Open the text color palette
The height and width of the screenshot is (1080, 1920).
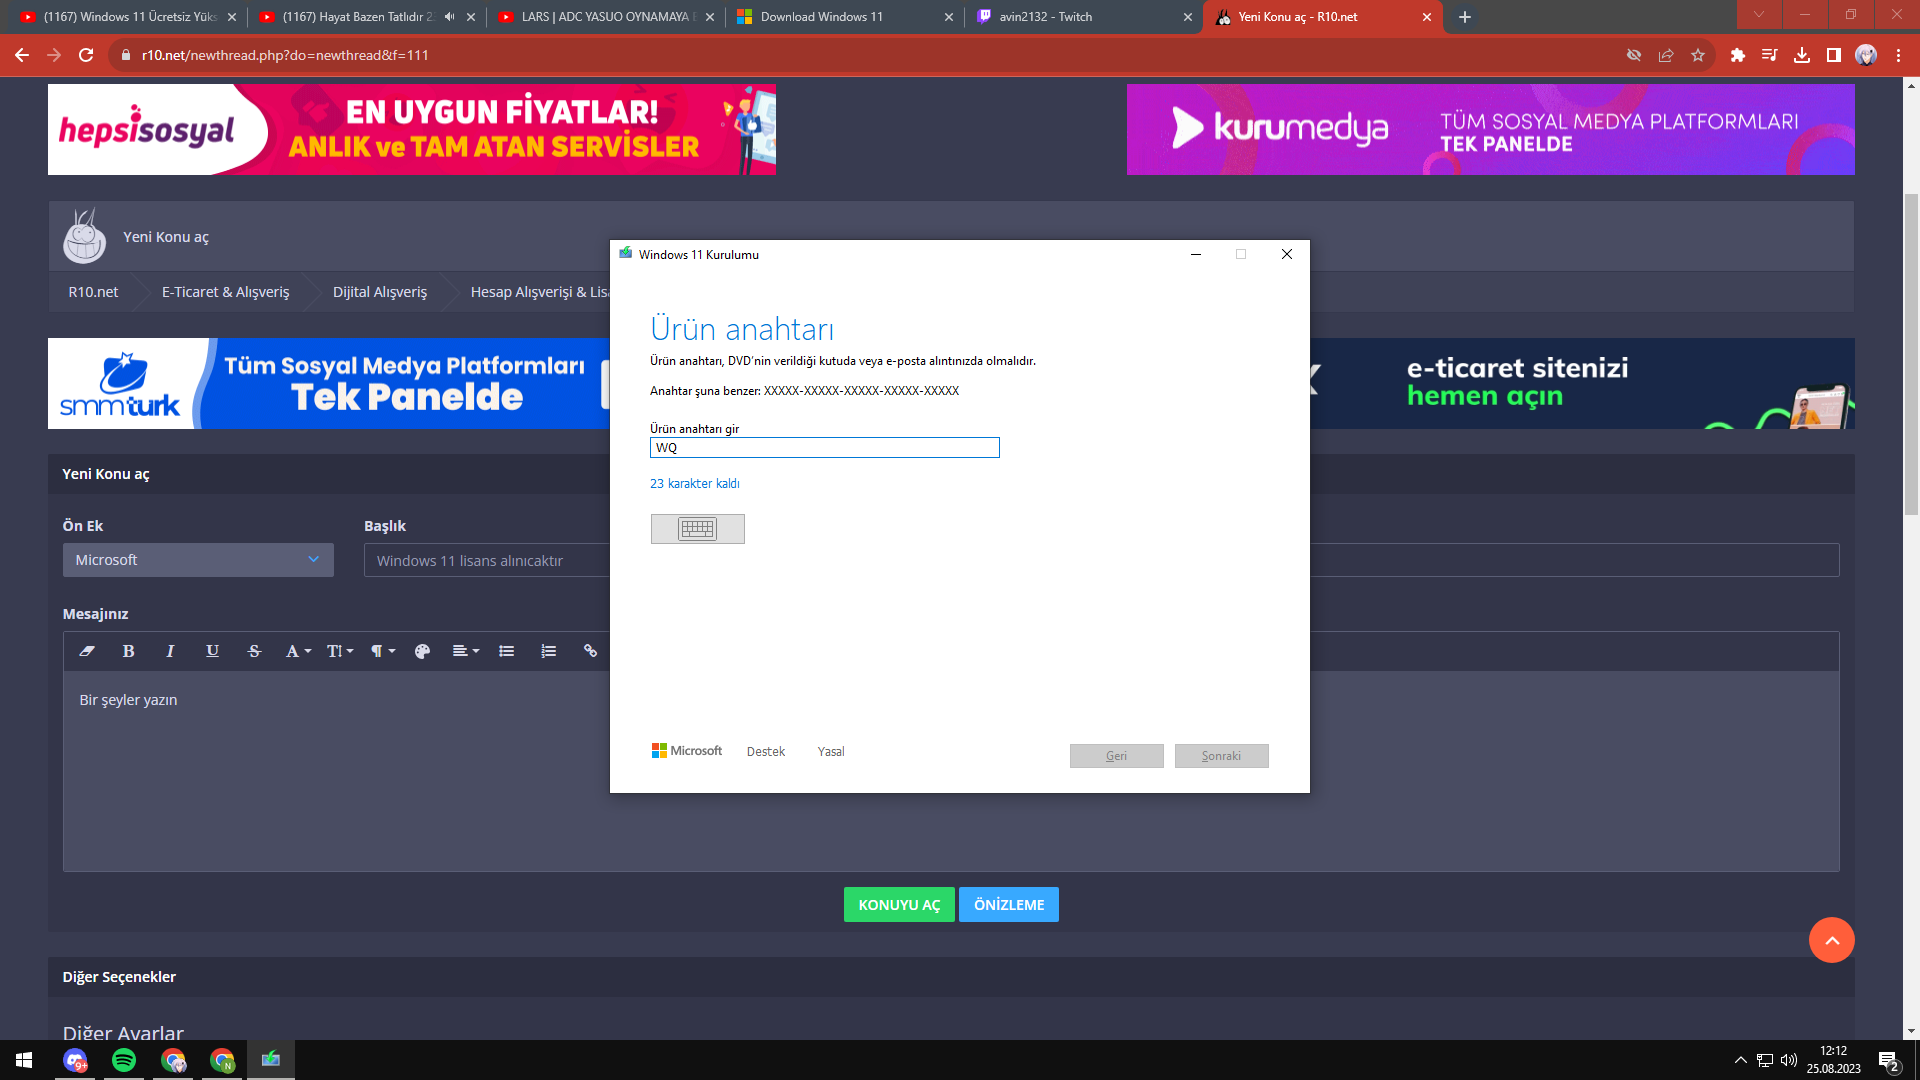coord(422,651)
